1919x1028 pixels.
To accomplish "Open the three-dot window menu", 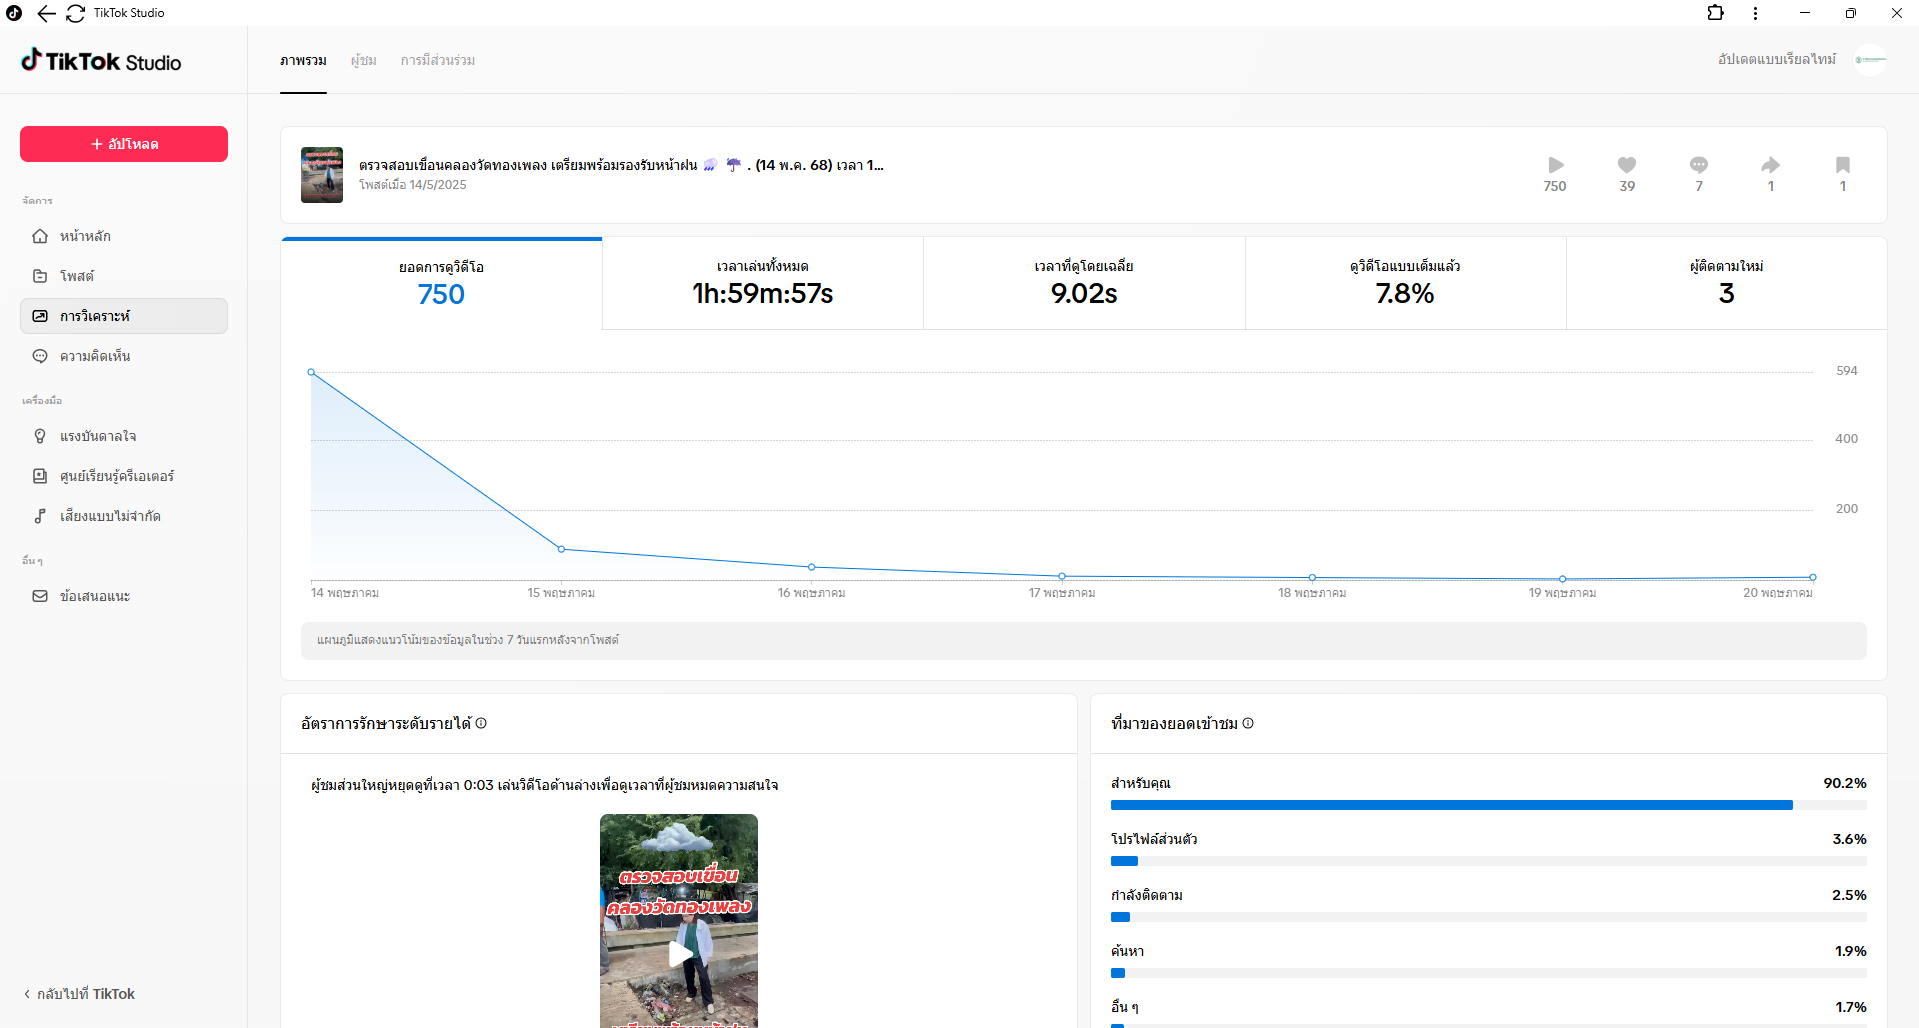I will pos(1755,13).
